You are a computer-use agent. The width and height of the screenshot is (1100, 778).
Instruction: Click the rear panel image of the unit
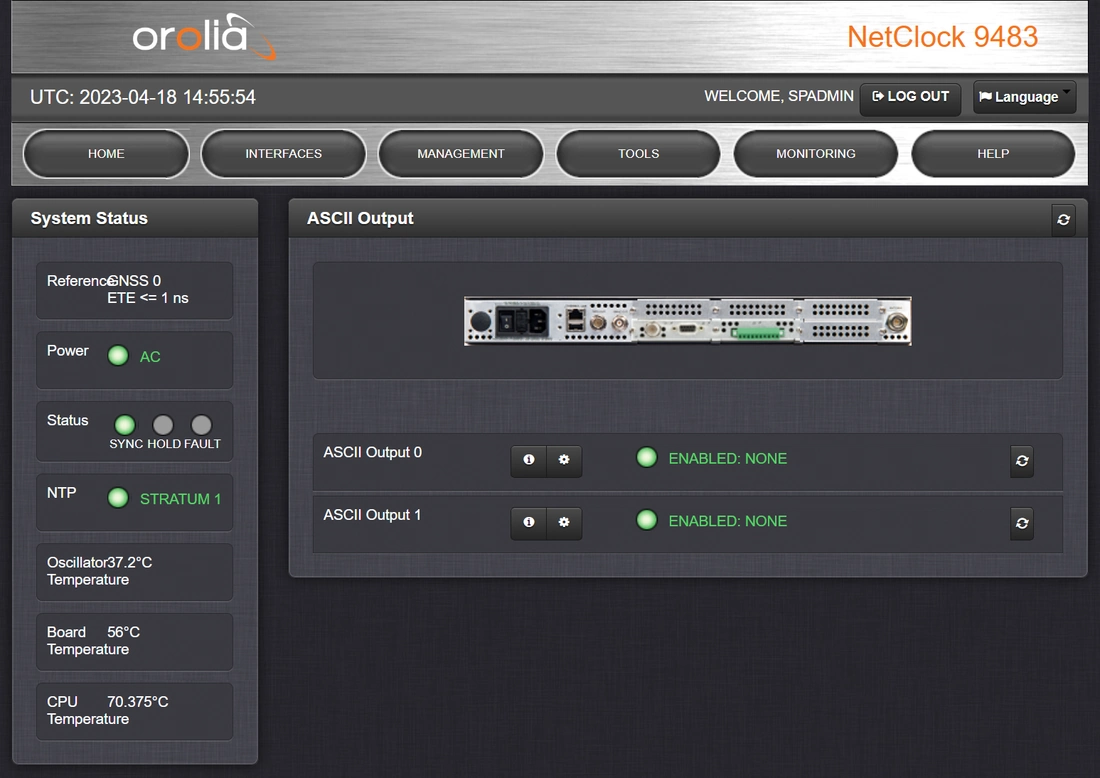(688, 321)
